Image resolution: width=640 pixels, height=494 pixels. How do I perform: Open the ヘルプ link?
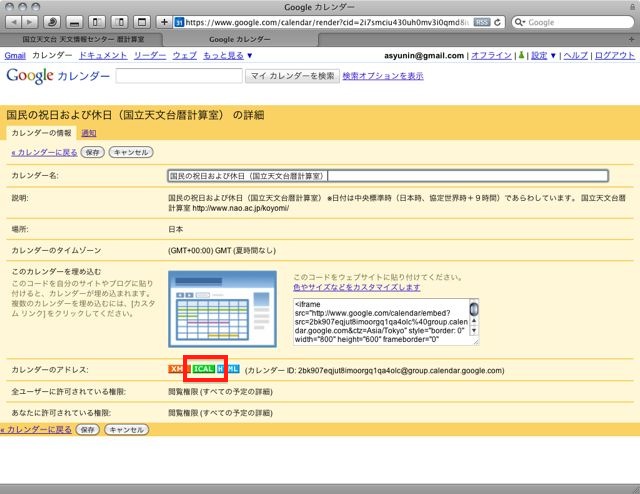pos(576,55)
